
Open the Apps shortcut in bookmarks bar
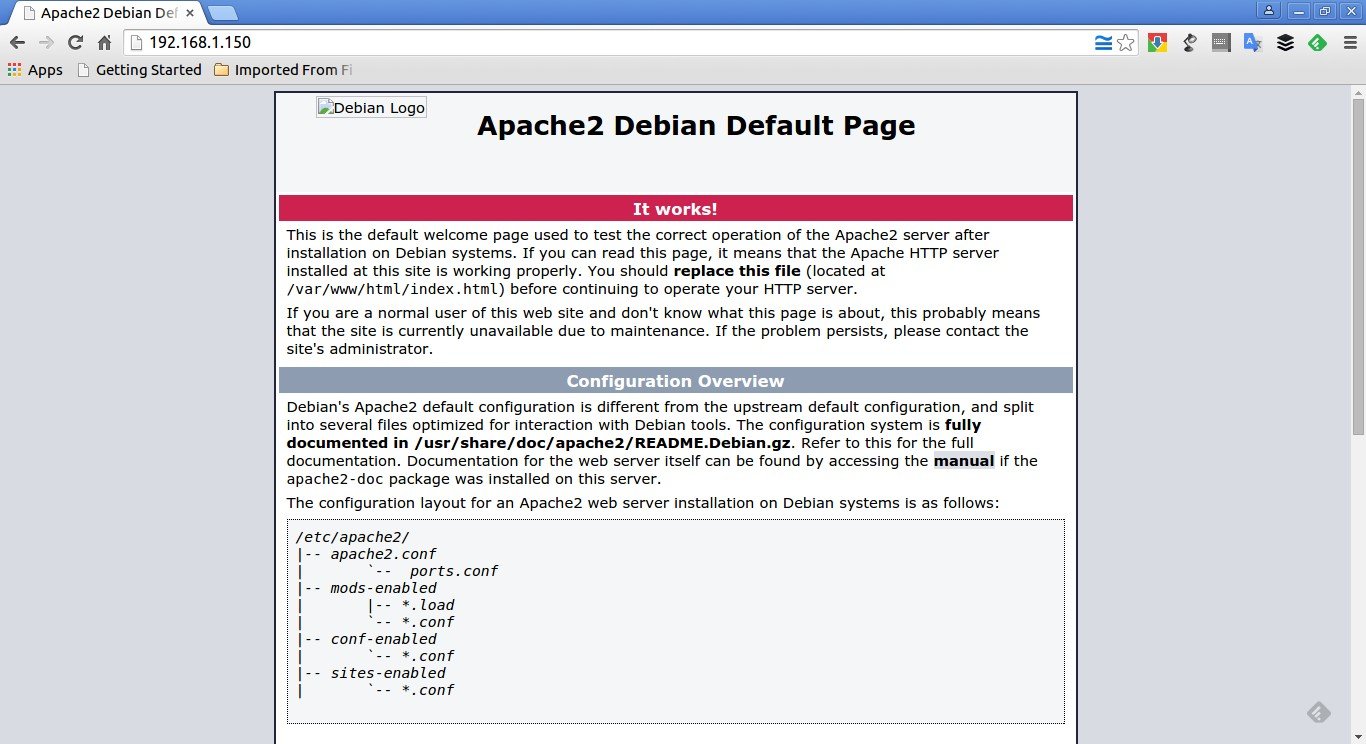coord(35,70)
